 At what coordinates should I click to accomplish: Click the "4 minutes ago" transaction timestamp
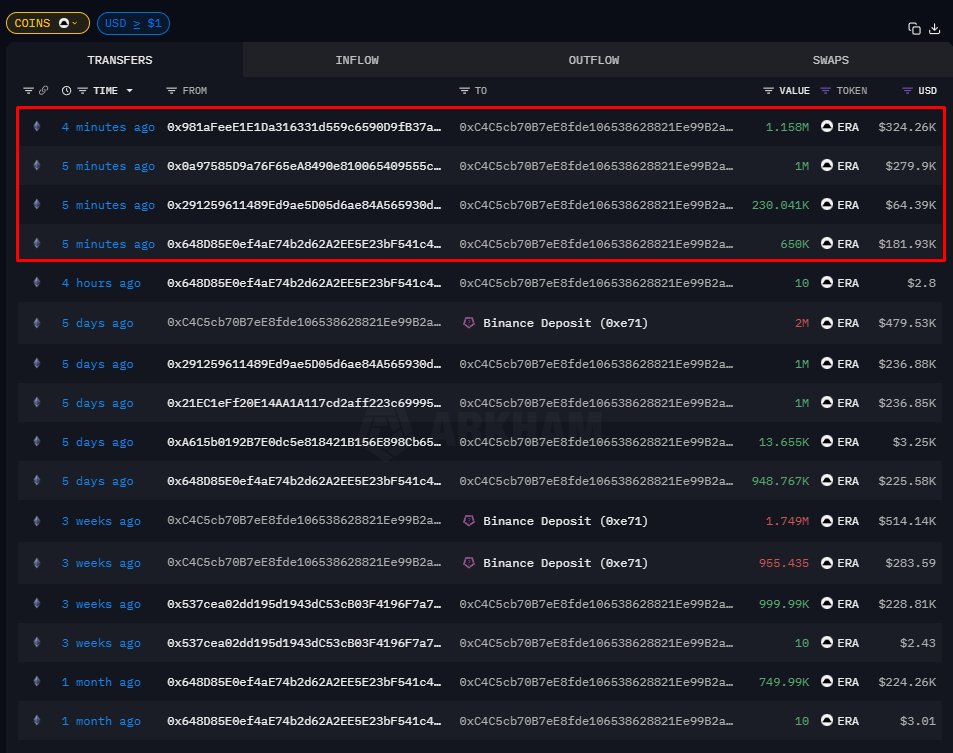[108, 127]
